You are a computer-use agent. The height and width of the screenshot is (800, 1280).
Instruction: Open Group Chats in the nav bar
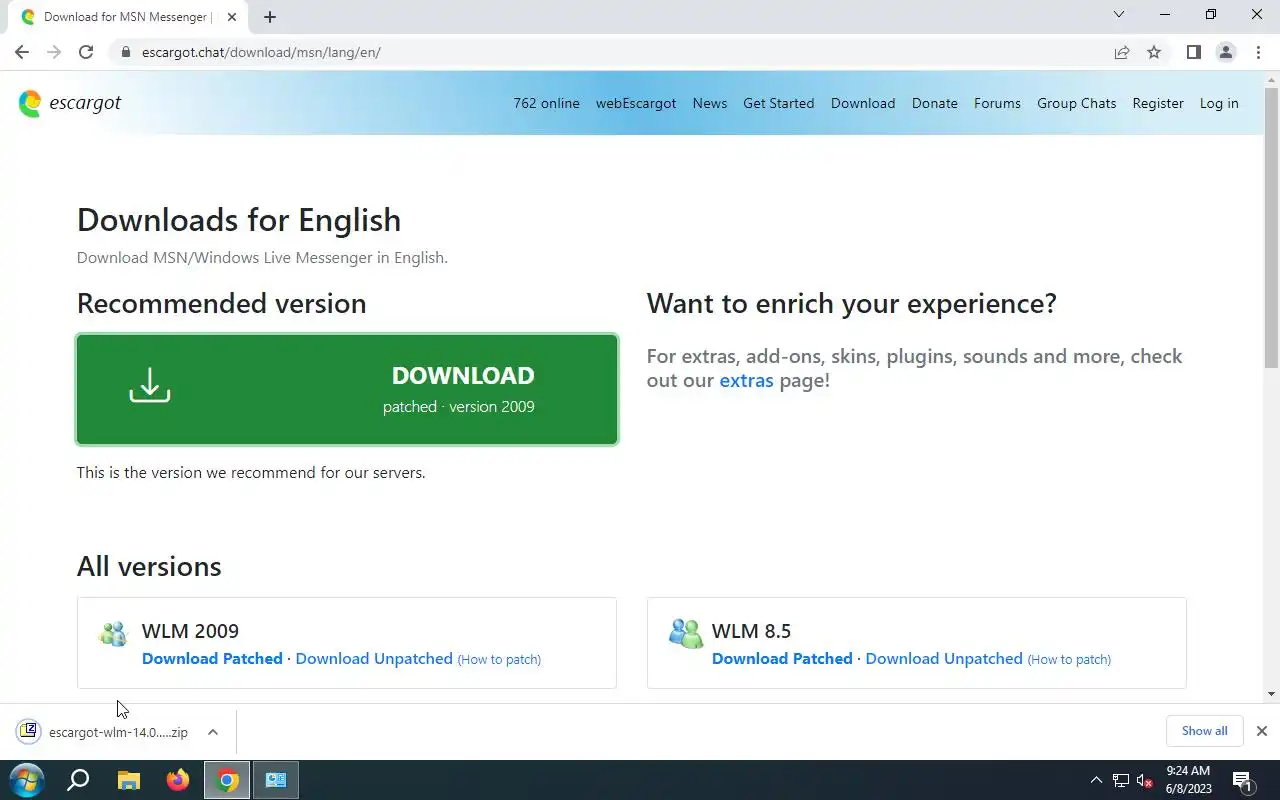click(1076, 103)
